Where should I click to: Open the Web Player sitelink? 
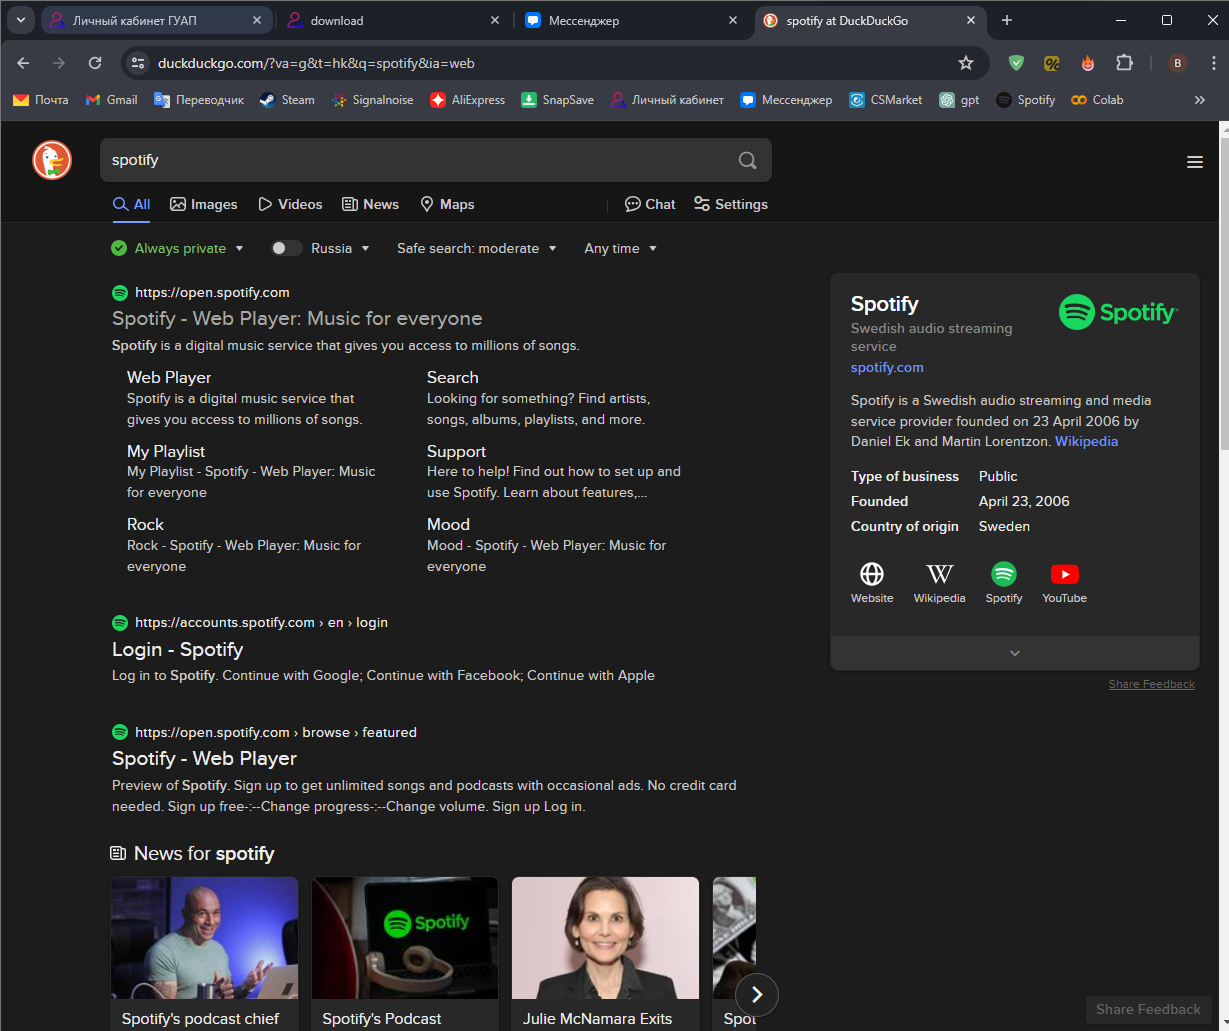169,377
